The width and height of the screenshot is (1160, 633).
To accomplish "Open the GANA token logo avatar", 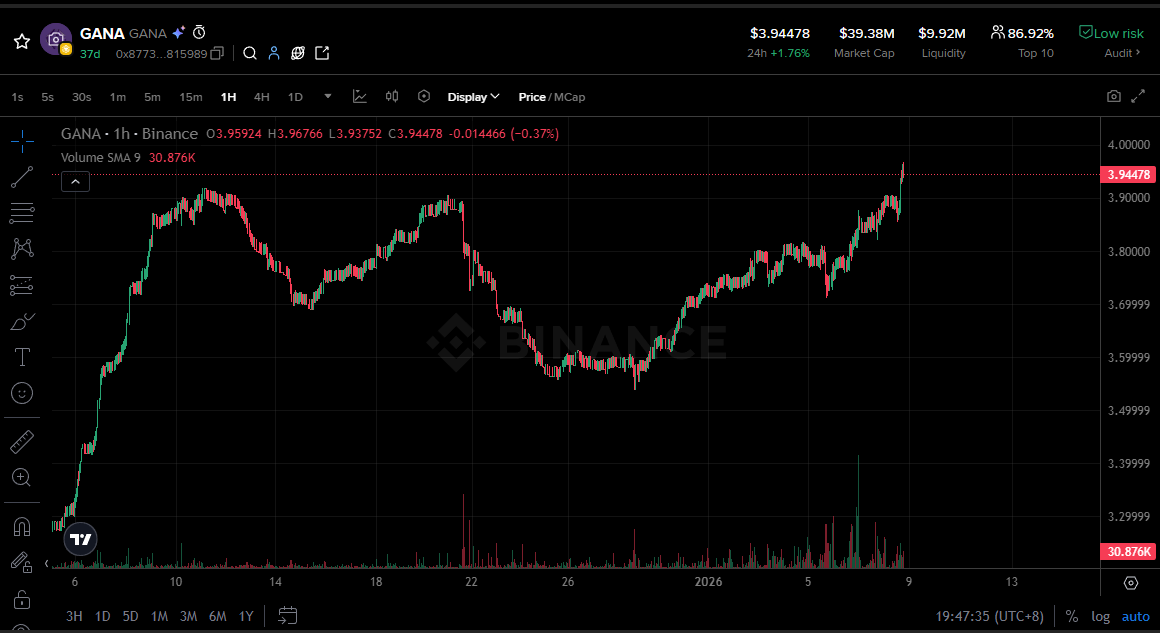I will [x=55, y=40].
